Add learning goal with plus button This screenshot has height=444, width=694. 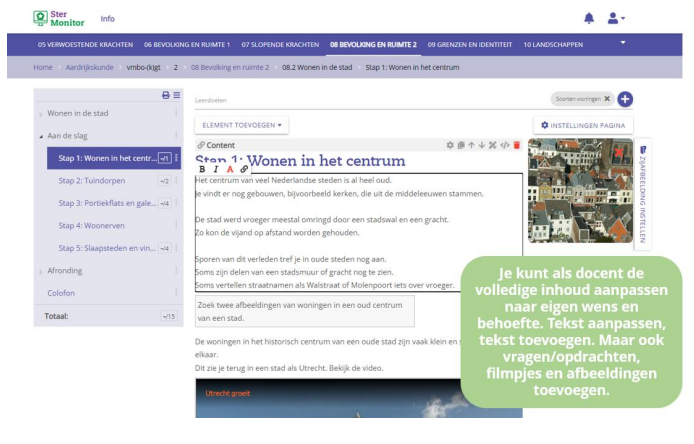click(x=625, y=99)
